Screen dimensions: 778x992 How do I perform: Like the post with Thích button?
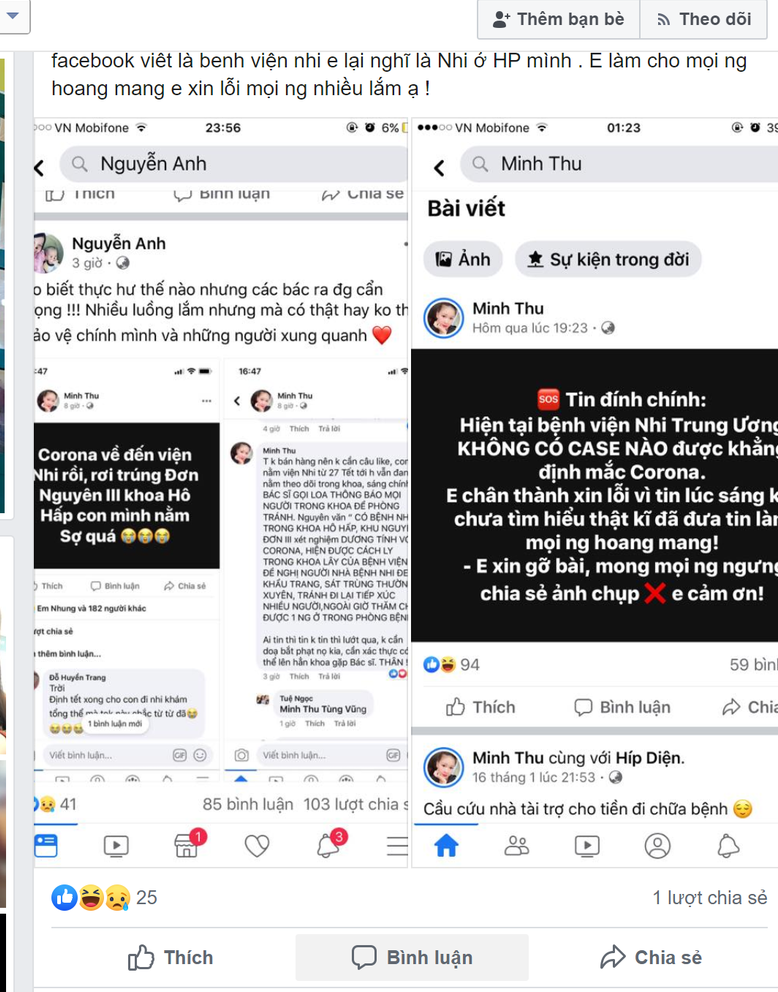pyautogui.click(x=170, y=957)
